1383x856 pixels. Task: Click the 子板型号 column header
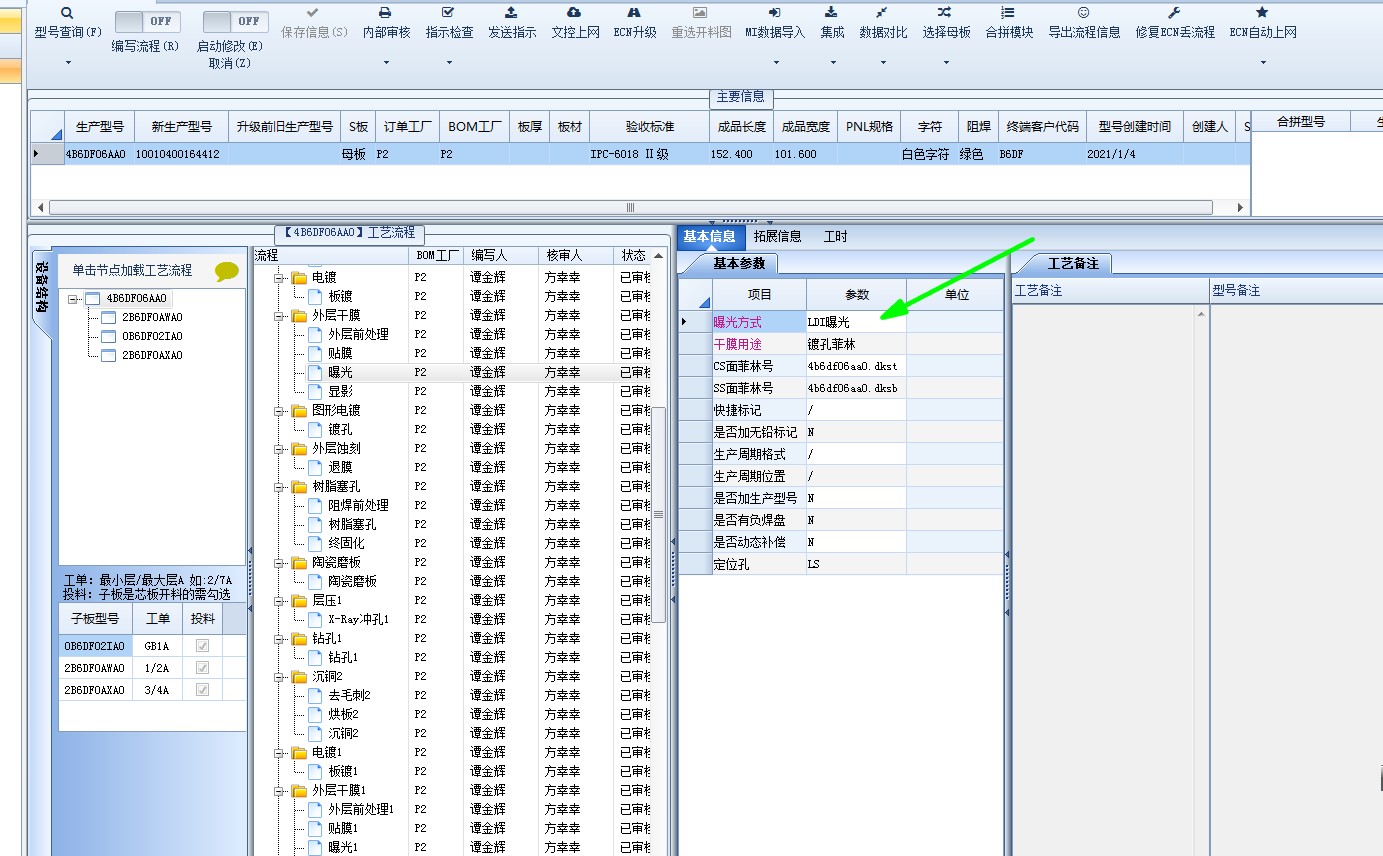tap(95, 619)
